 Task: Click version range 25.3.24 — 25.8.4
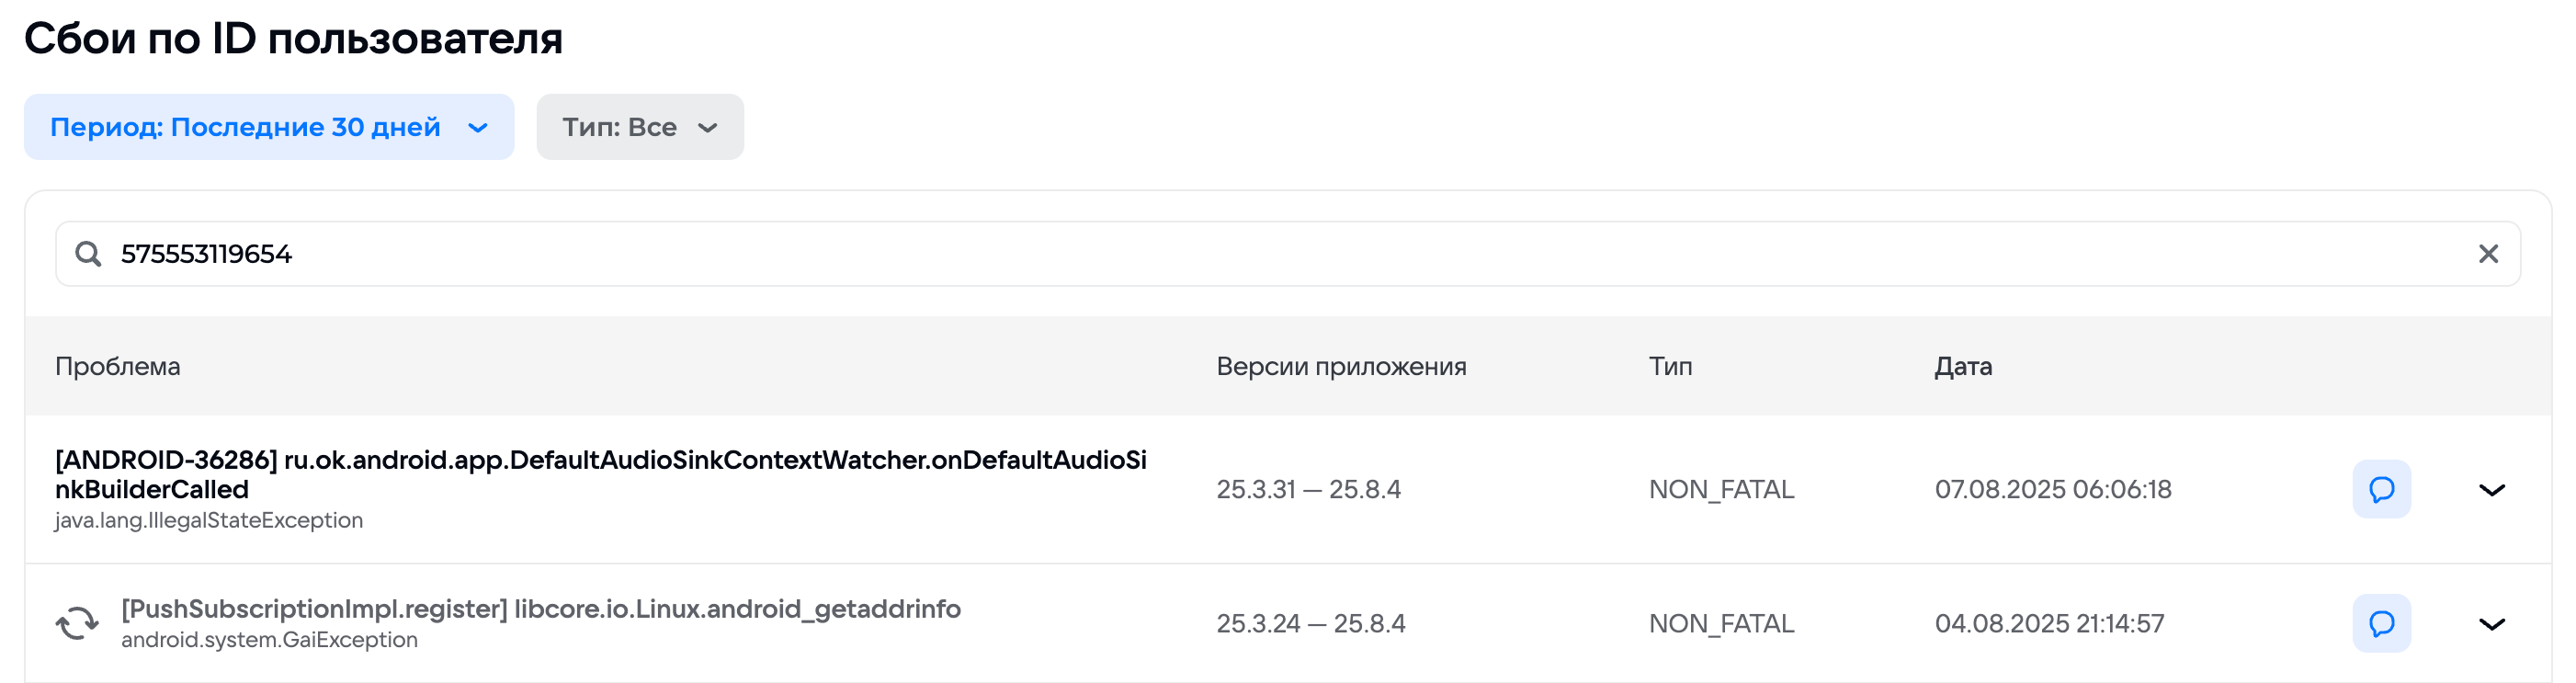[x=1310, y=623]
